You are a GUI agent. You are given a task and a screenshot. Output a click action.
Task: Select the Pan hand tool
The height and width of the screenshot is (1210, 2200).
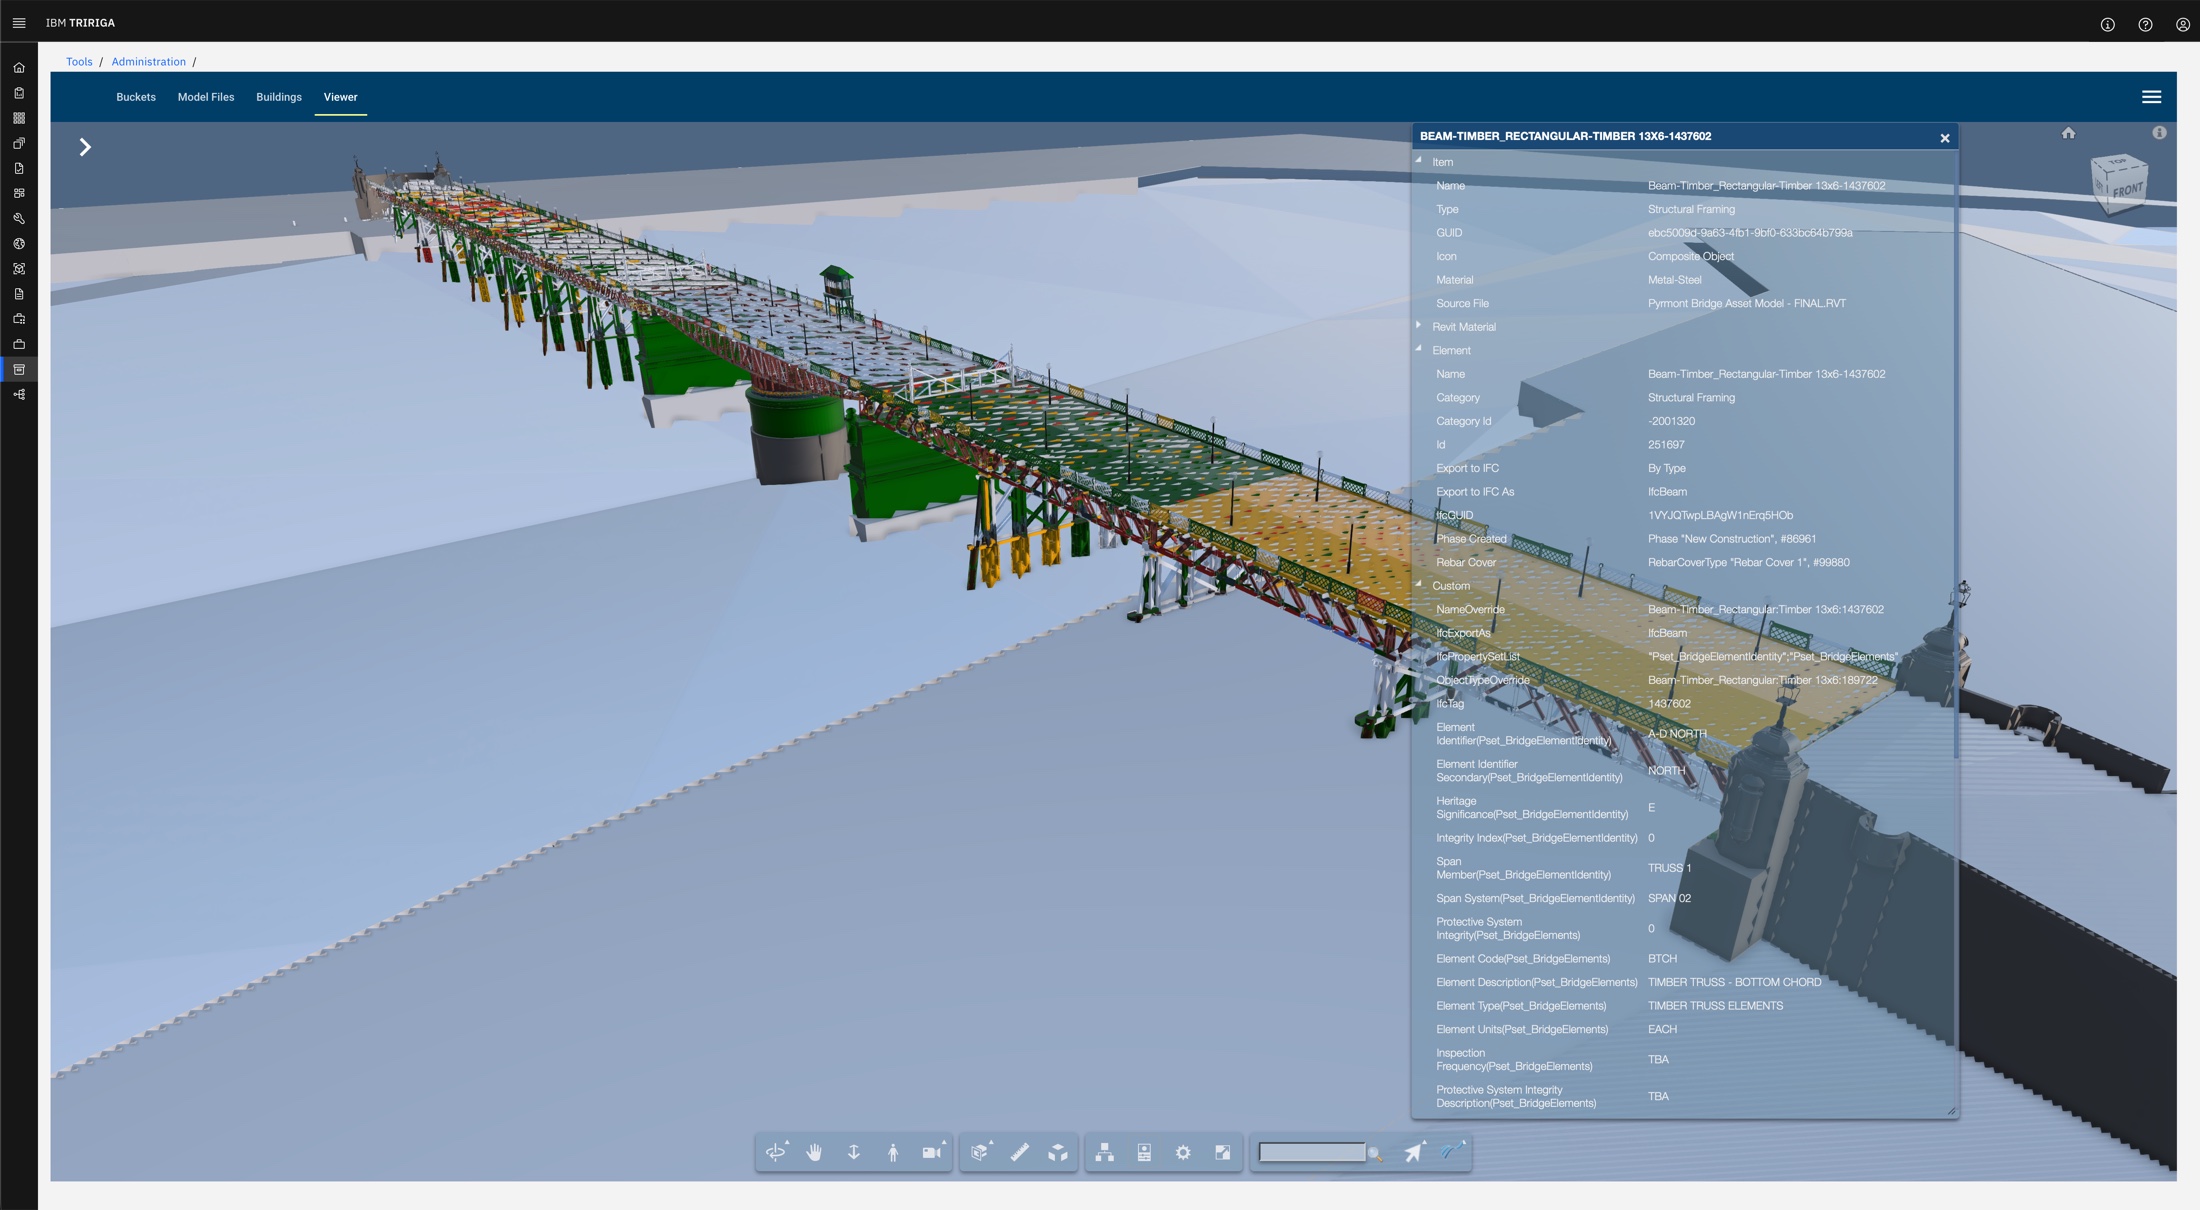(814, 1152)
